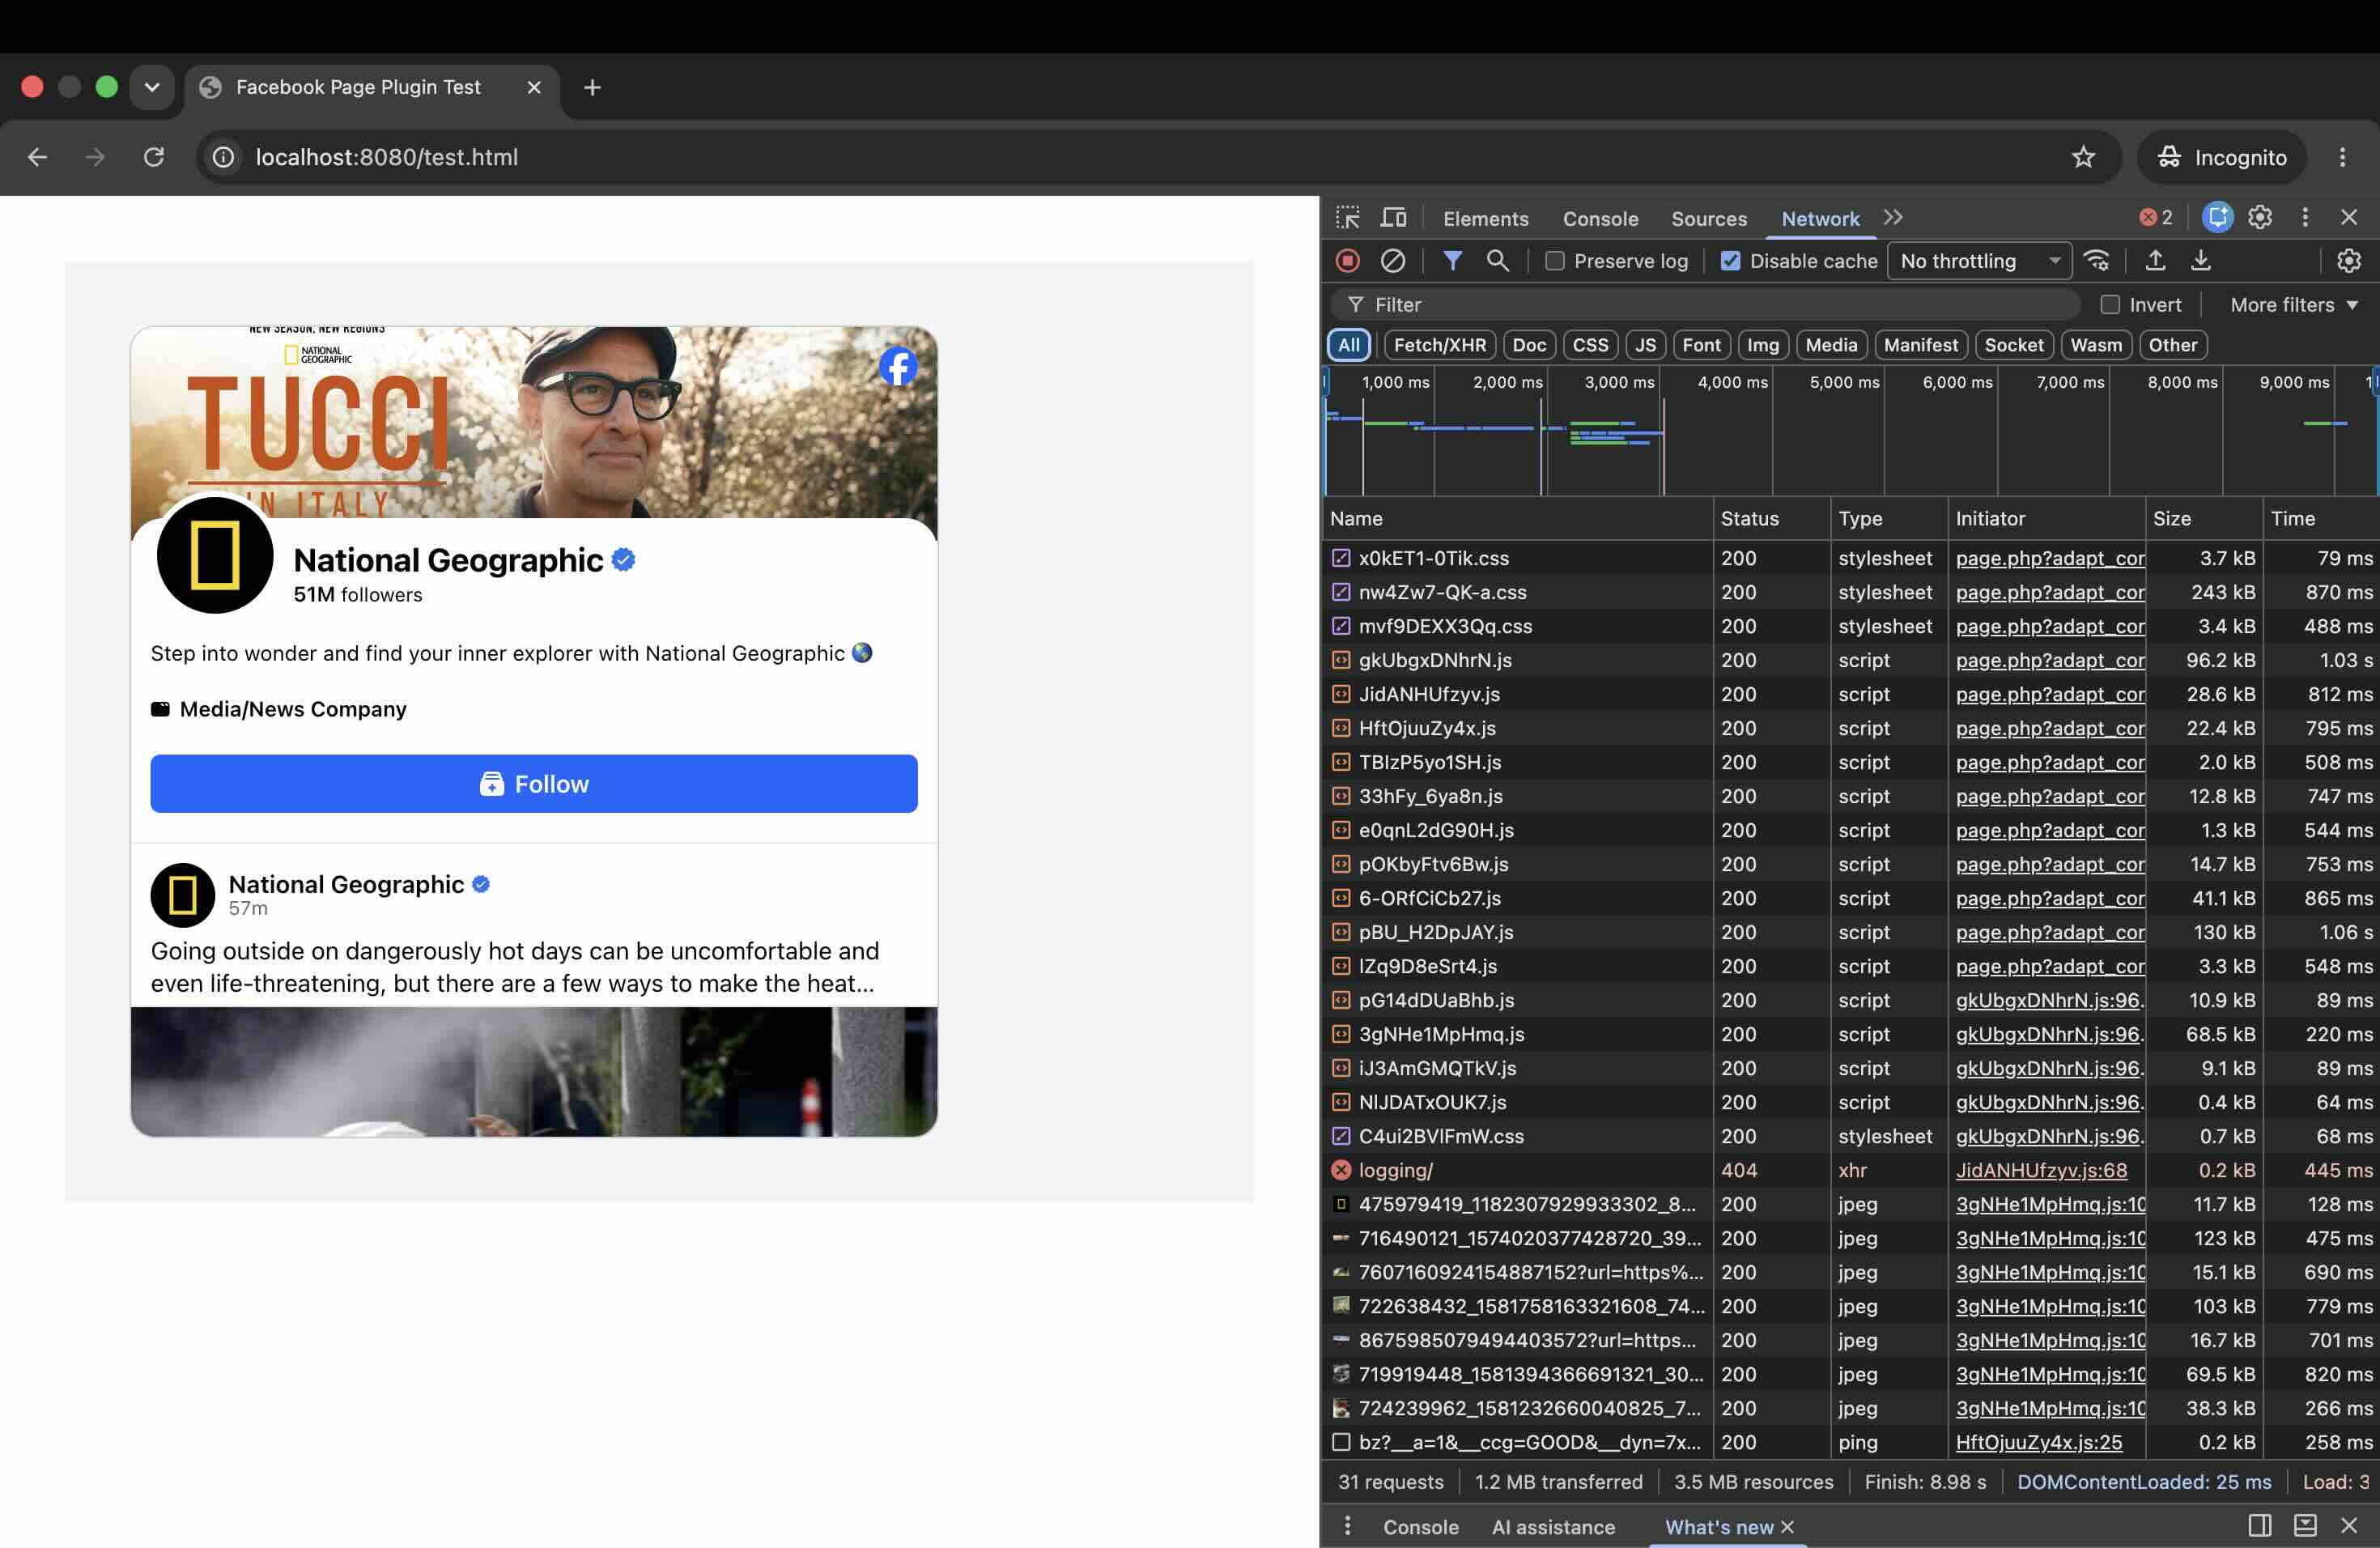Open network conditions wifi icon
The width and height of the screenshot is (2380, 1548).
[x=2096, y=261]
